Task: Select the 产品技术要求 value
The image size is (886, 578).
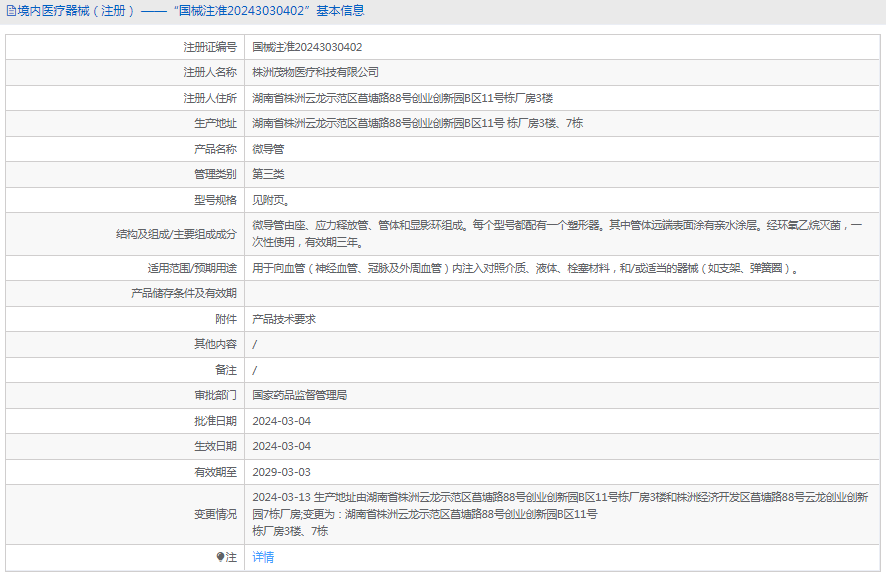Action: (x=284, y=319)
